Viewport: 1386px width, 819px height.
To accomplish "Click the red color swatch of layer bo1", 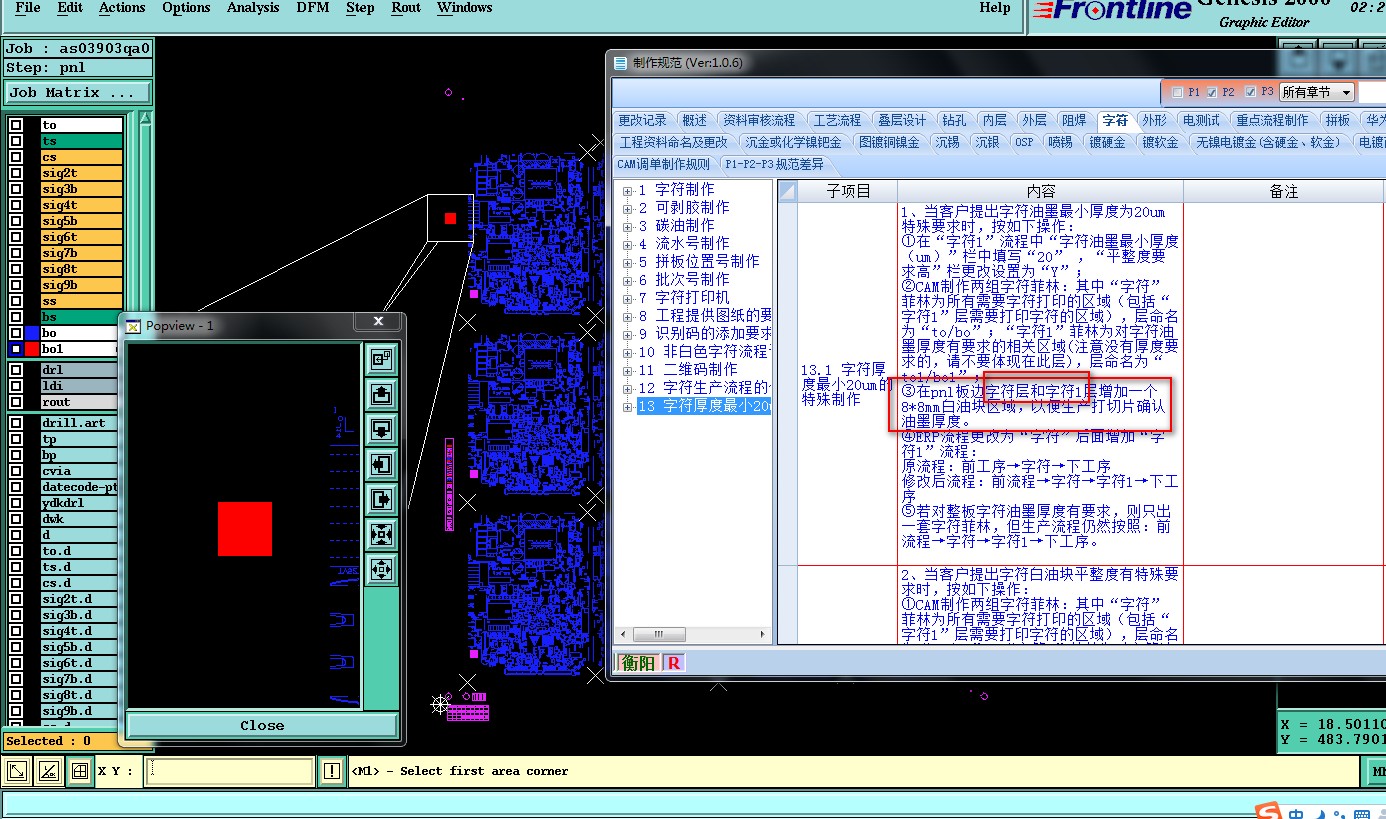I will pyautogui.click(x=32, y=349).
